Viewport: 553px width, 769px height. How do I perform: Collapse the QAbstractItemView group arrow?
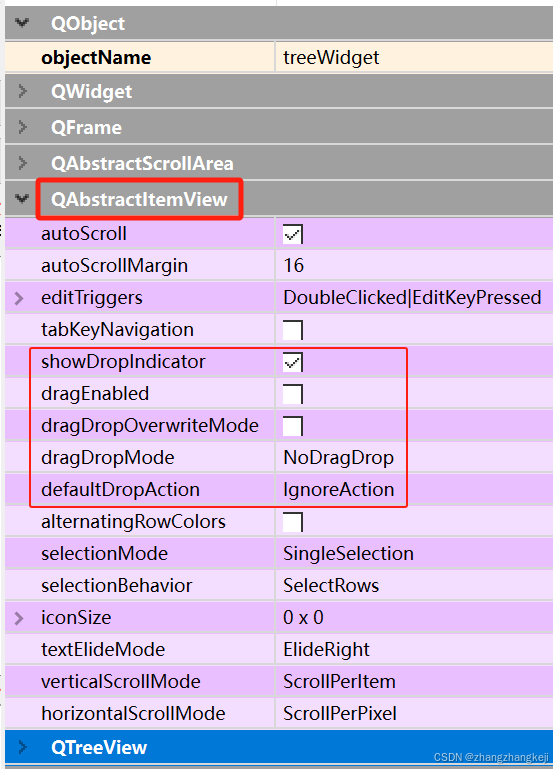[22, 199]
